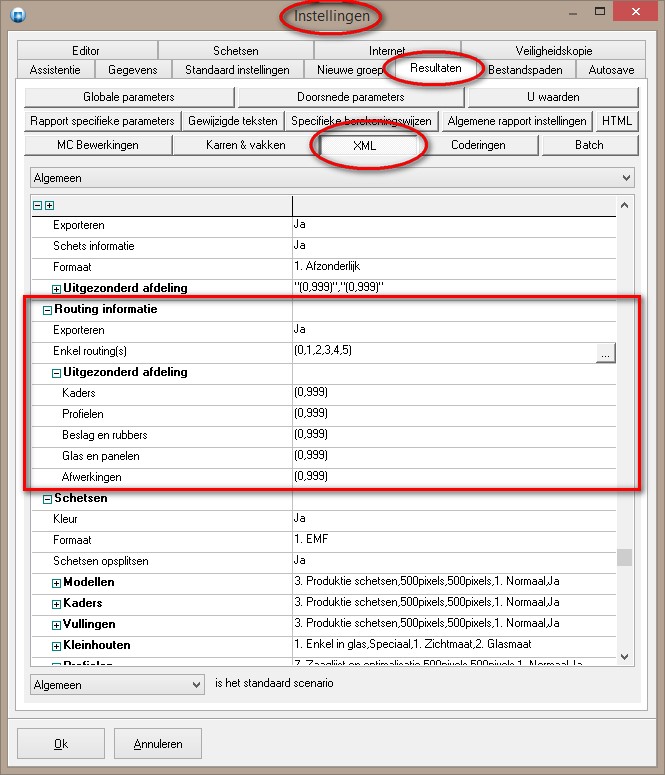The width and height of the screenshot is (665, 775).
Task: Expand the Kaders node under Schetsen
Action: [56, 604]
